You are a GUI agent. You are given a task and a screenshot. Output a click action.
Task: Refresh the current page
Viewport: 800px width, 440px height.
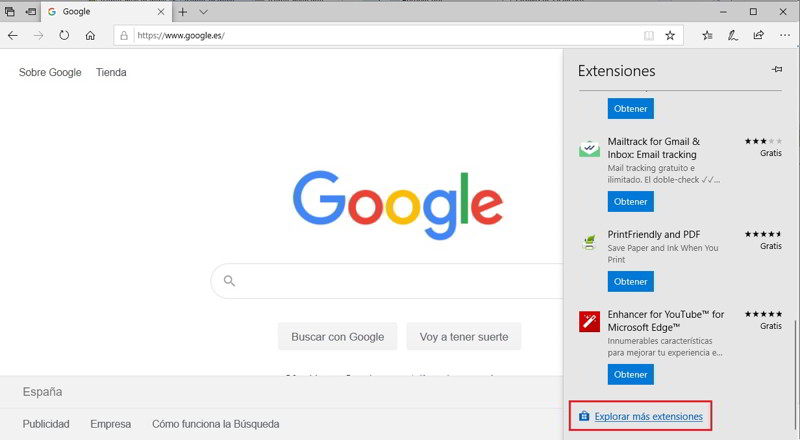(64, 35)
